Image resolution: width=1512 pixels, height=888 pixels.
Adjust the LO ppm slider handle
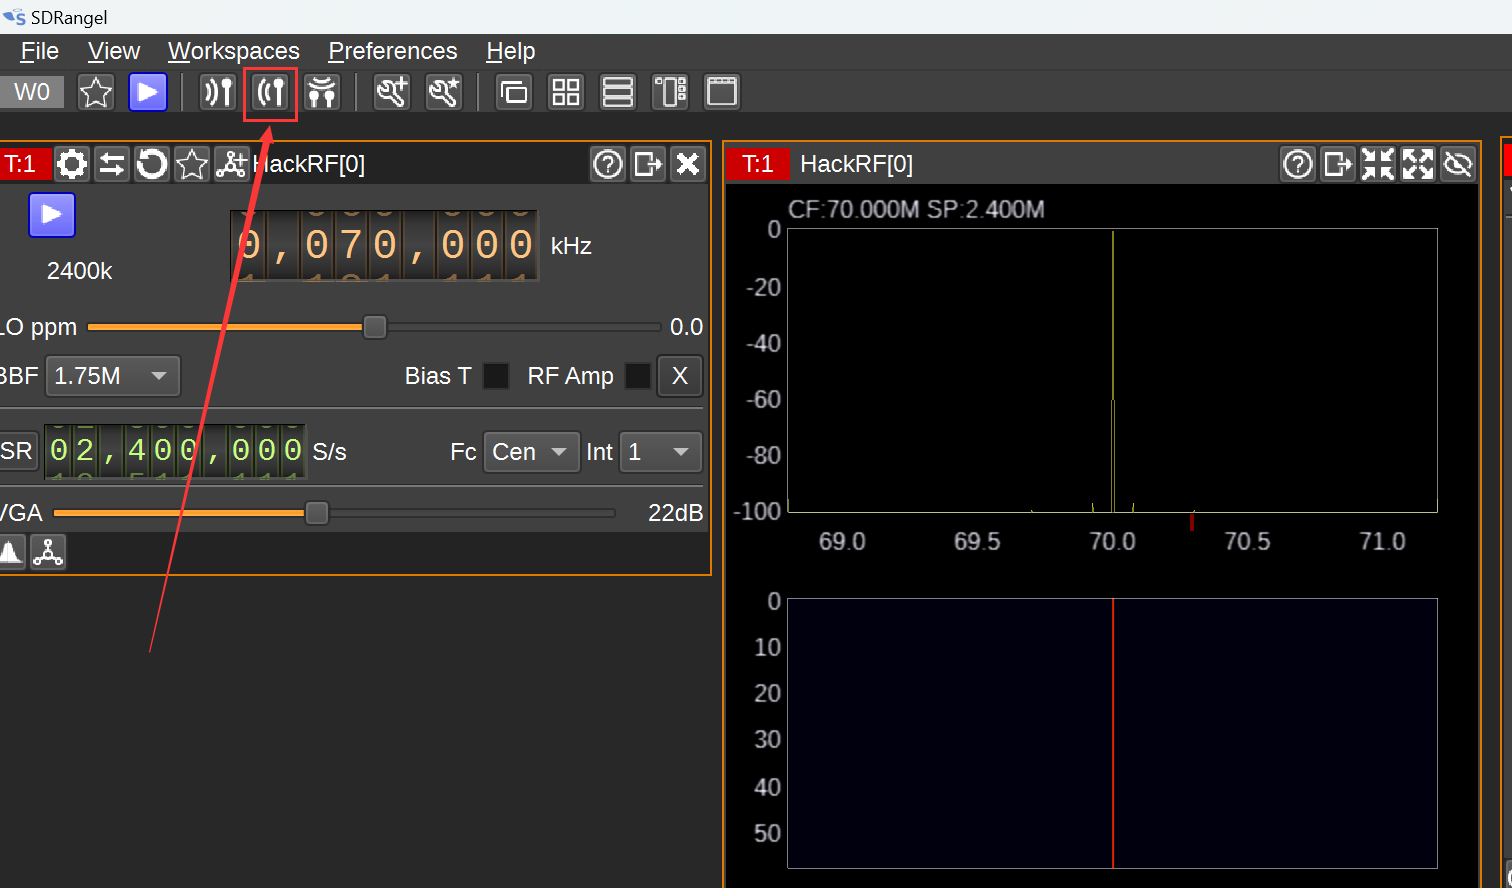[x=375, y=327]
